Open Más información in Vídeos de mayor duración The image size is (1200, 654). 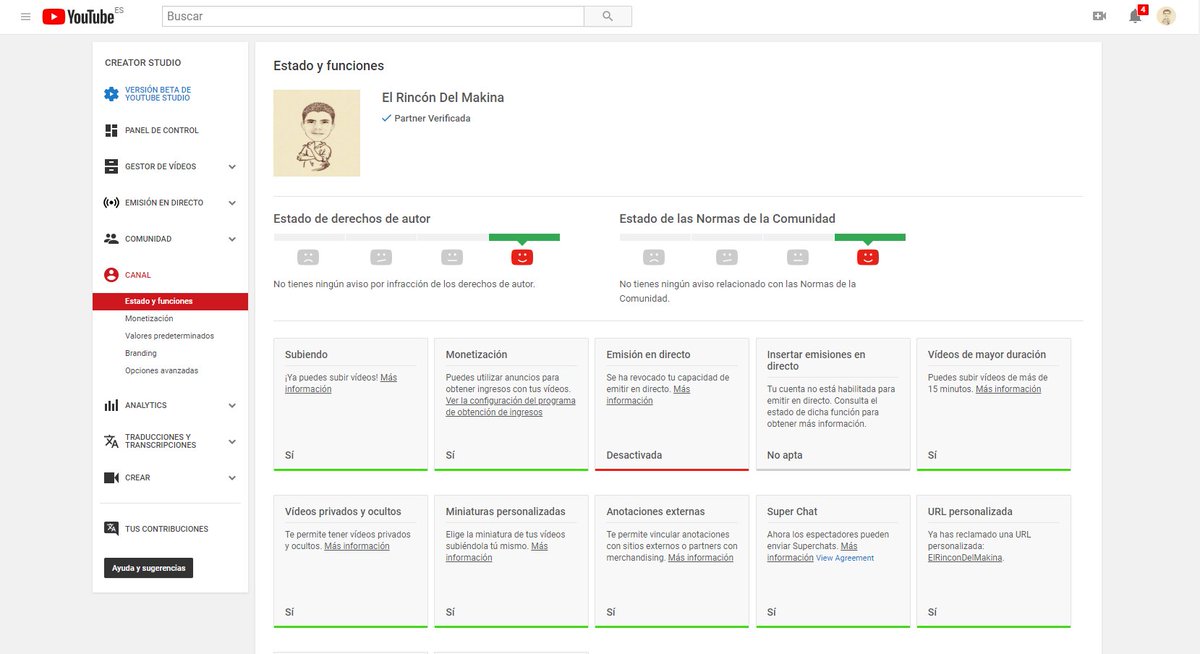pos(1008,389)
